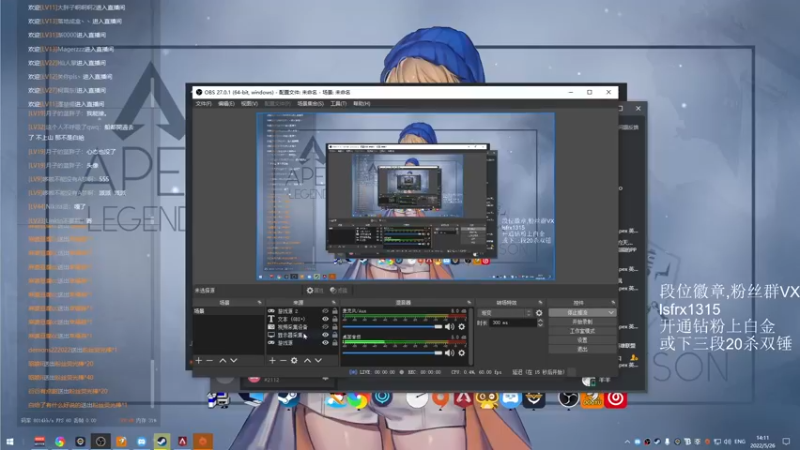The width and height of the screenshot is (800, 450).
Task: Click the 300 ms transition duration field
Action: [512, 322]
